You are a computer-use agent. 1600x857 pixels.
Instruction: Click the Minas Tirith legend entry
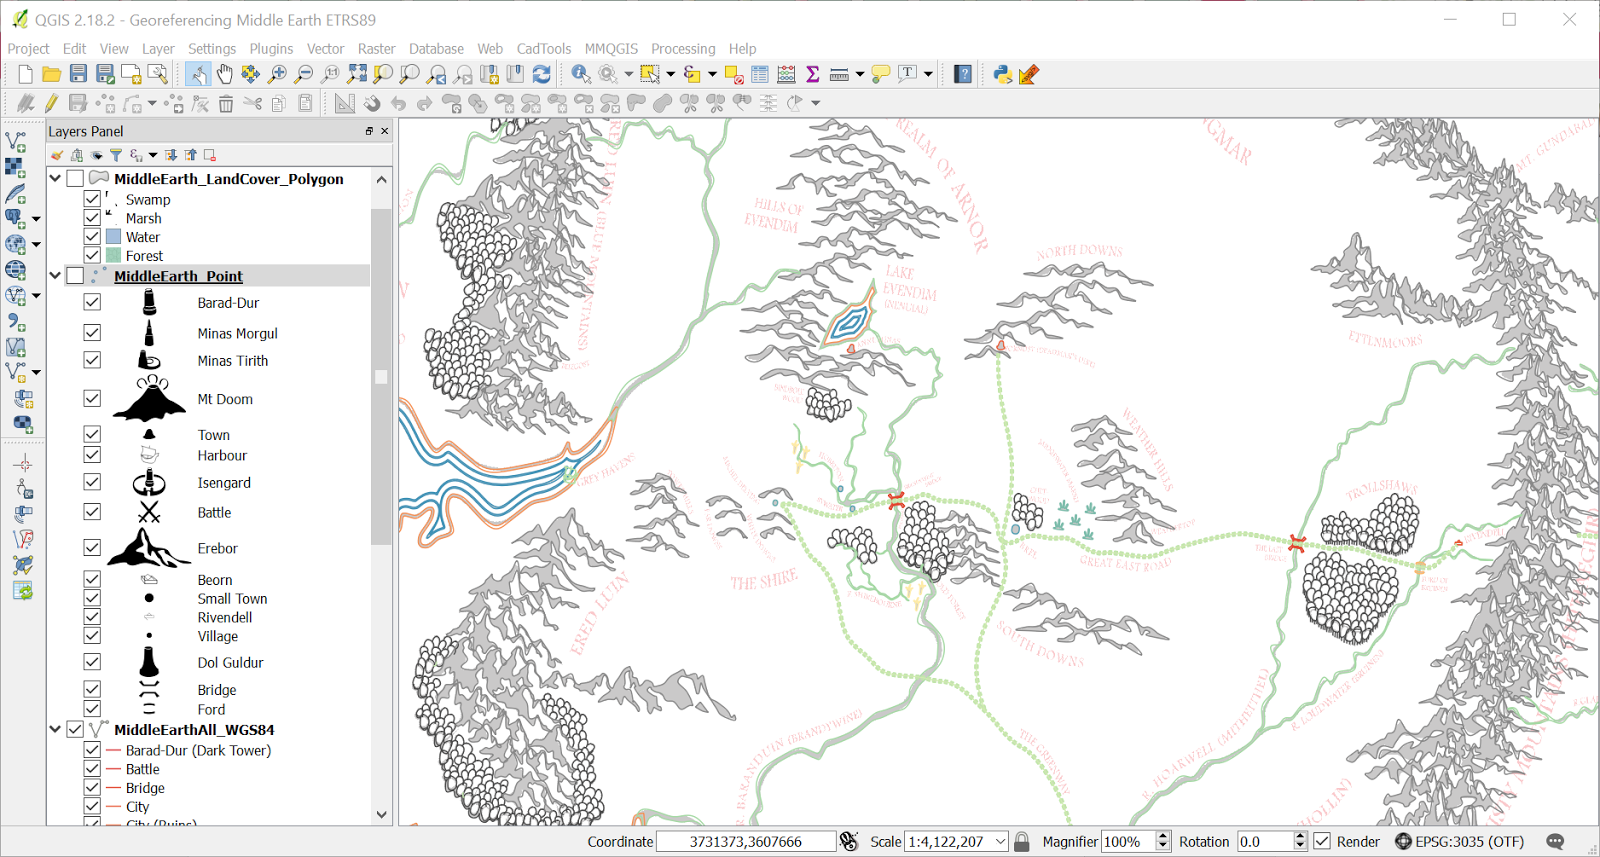point(233,361)
